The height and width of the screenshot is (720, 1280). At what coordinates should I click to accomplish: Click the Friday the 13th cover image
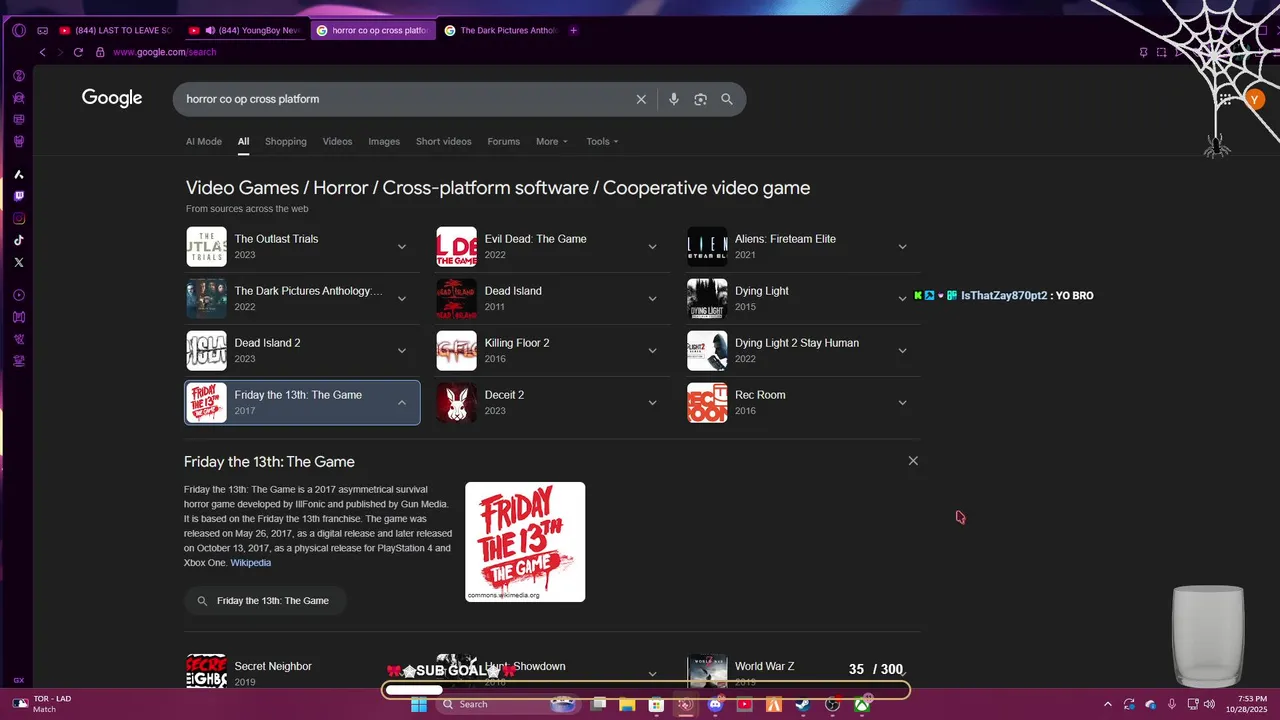point(525,542)
